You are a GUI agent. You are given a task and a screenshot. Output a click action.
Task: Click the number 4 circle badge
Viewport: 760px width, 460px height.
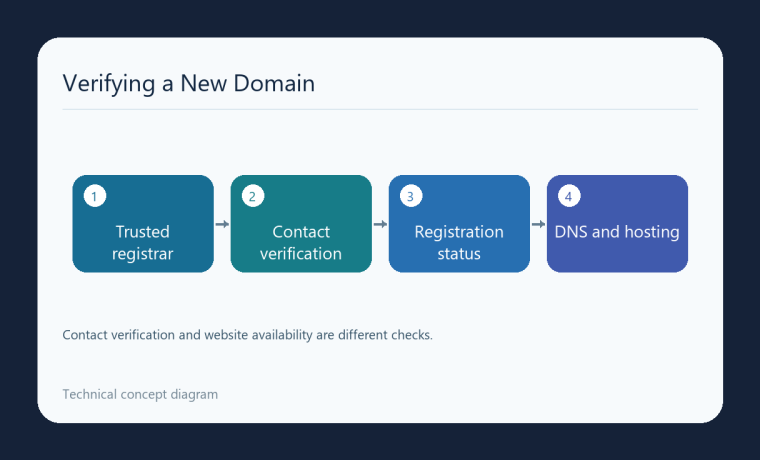pos(569,196)
